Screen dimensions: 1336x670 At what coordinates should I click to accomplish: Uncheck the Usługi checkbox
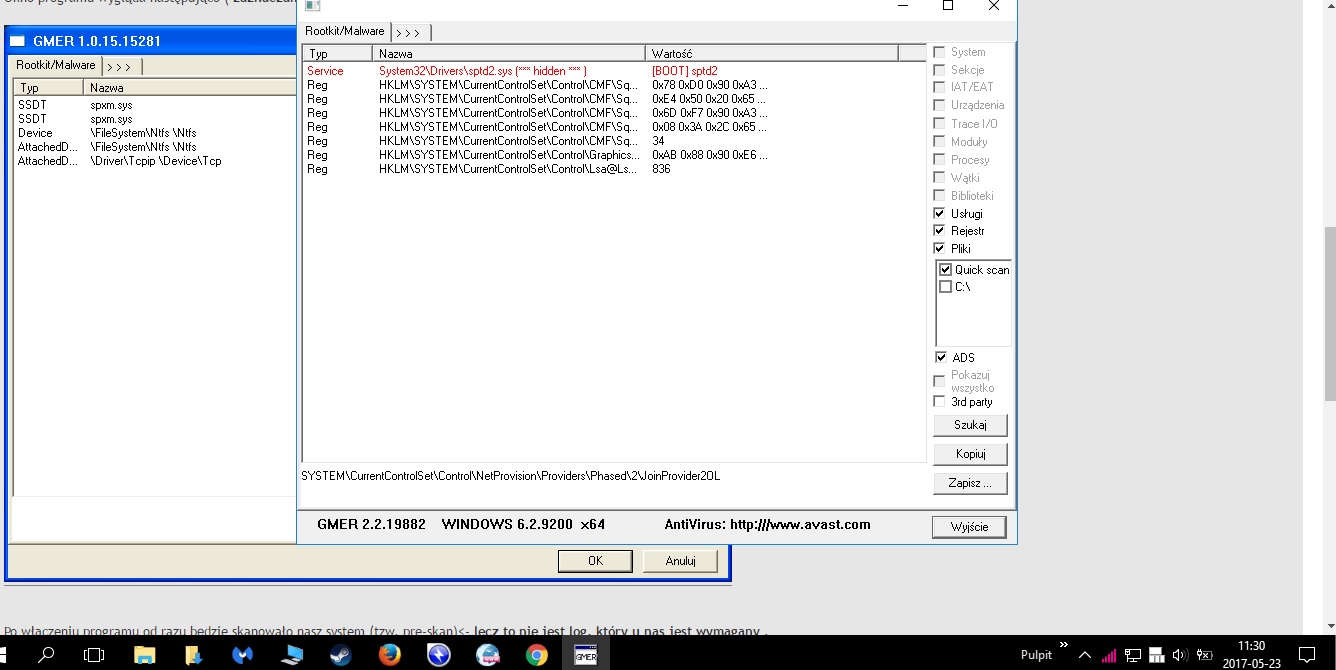pyautogui.click(x=939, y=213)
